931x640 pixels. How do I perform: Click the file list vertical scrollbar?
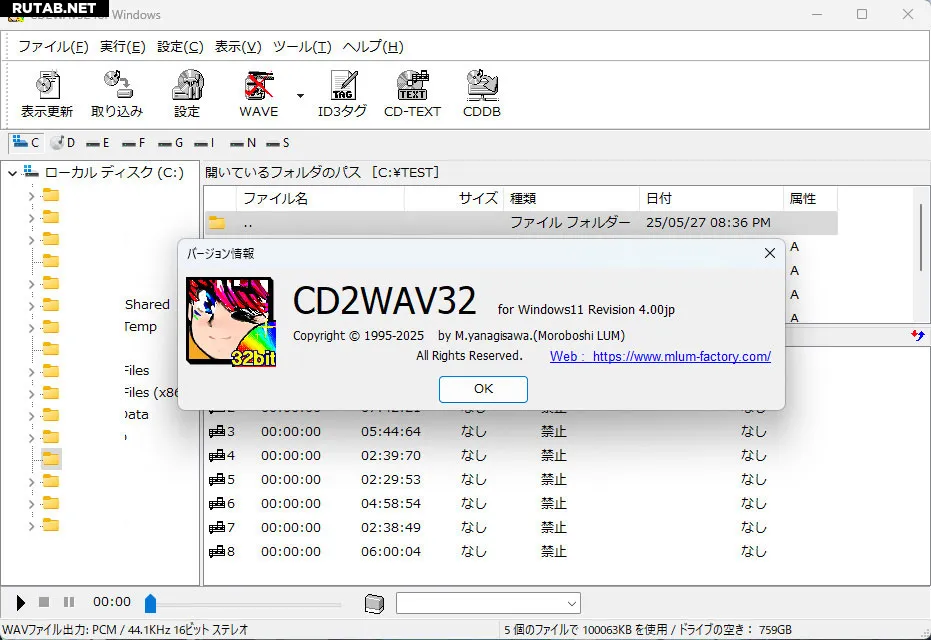tap(921, 237)
